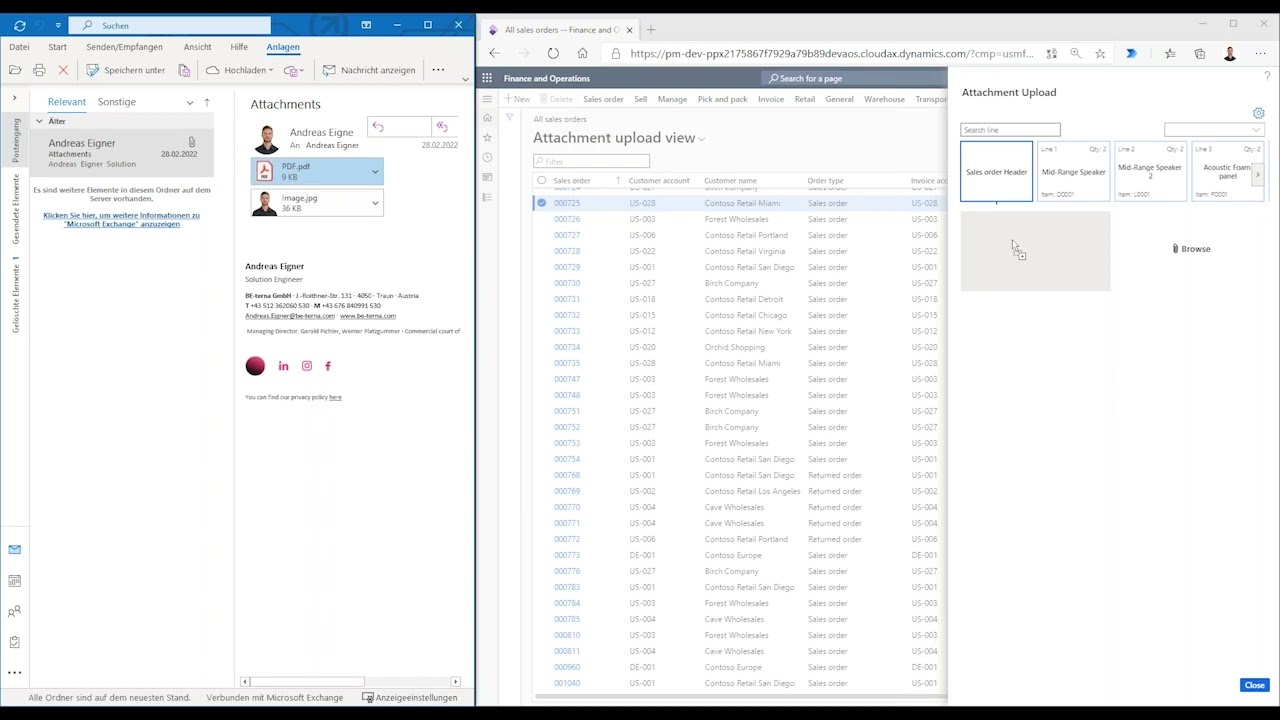Open sales order 000726 link

pos(567,219)
